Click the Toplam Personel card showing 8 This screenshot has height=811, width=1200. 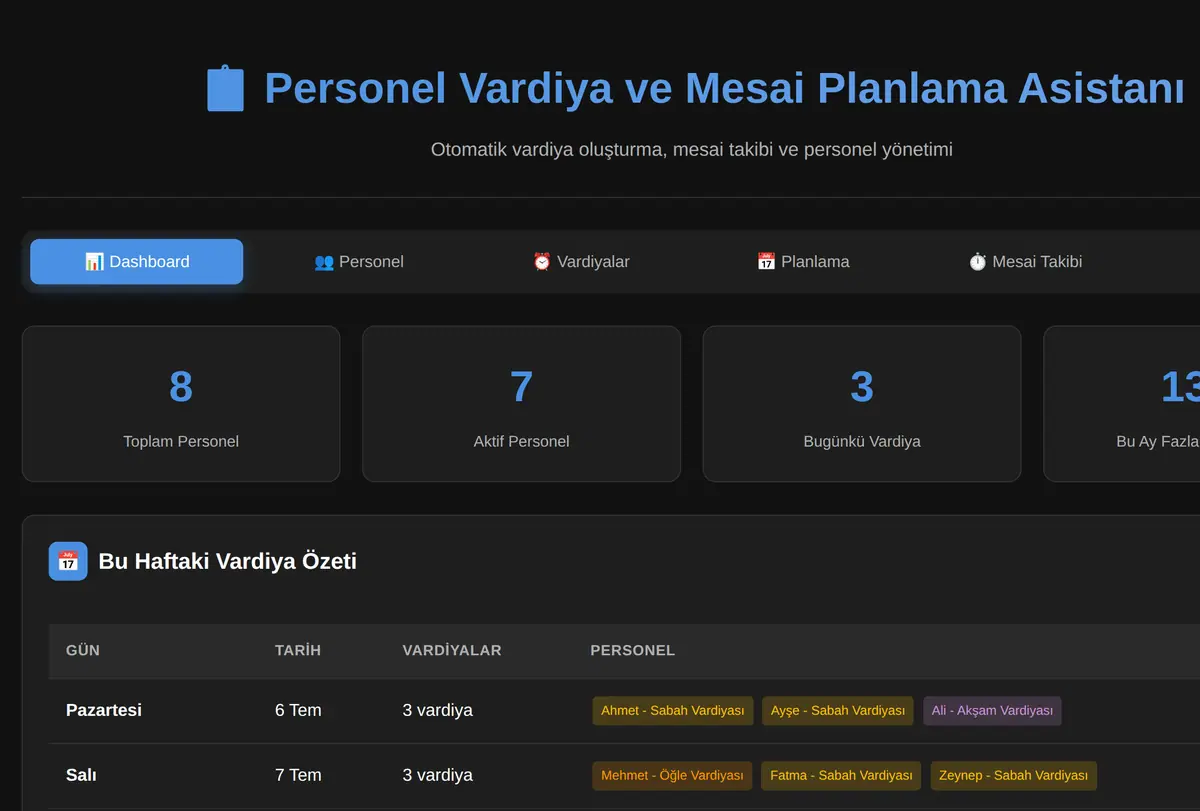181,404
